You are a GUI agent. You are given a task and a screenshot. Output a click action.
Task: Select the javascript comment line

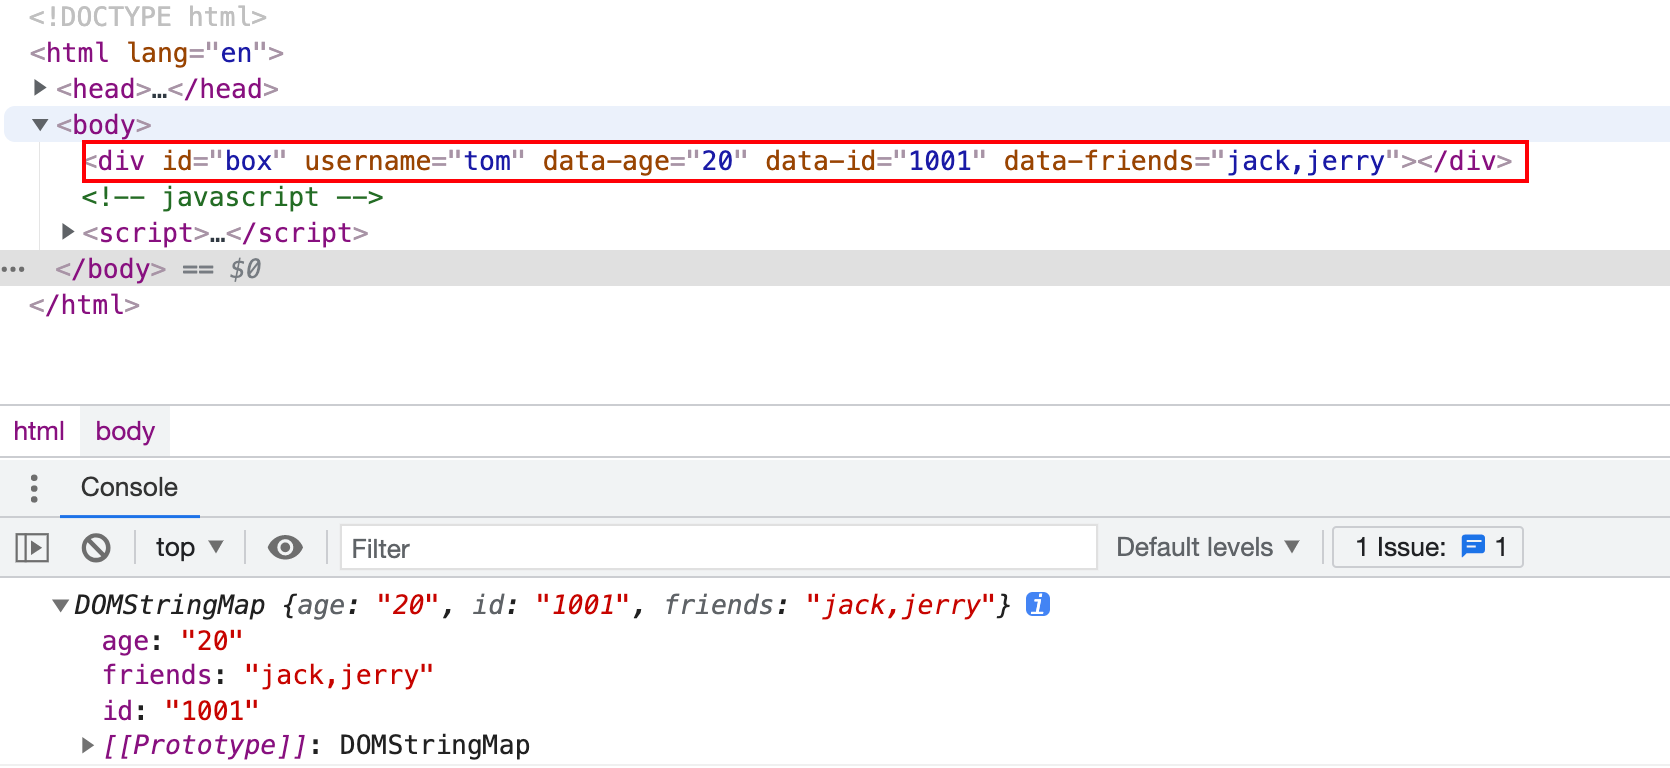click(x=232, y=197)
